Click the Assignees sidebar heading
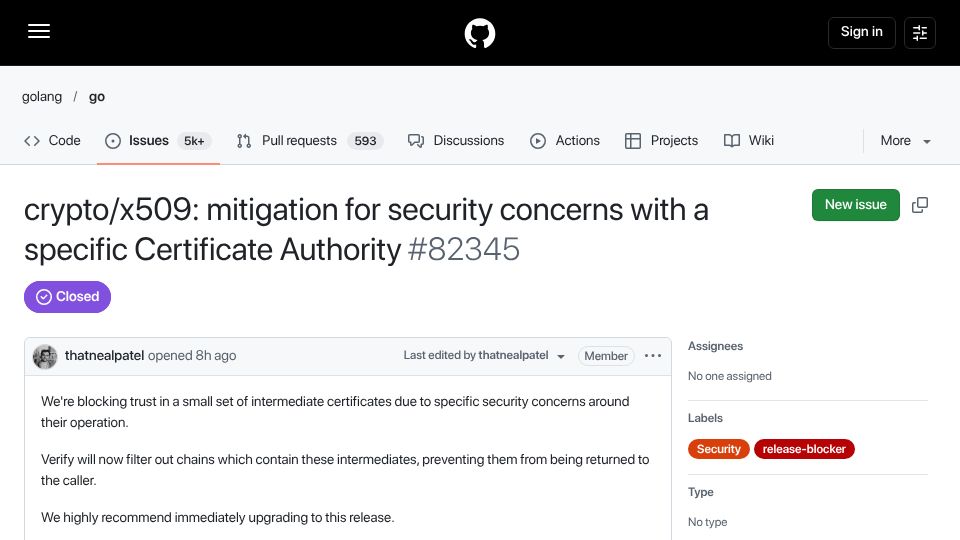Screen dimensions: 960x540 click(x=715, y=346)
